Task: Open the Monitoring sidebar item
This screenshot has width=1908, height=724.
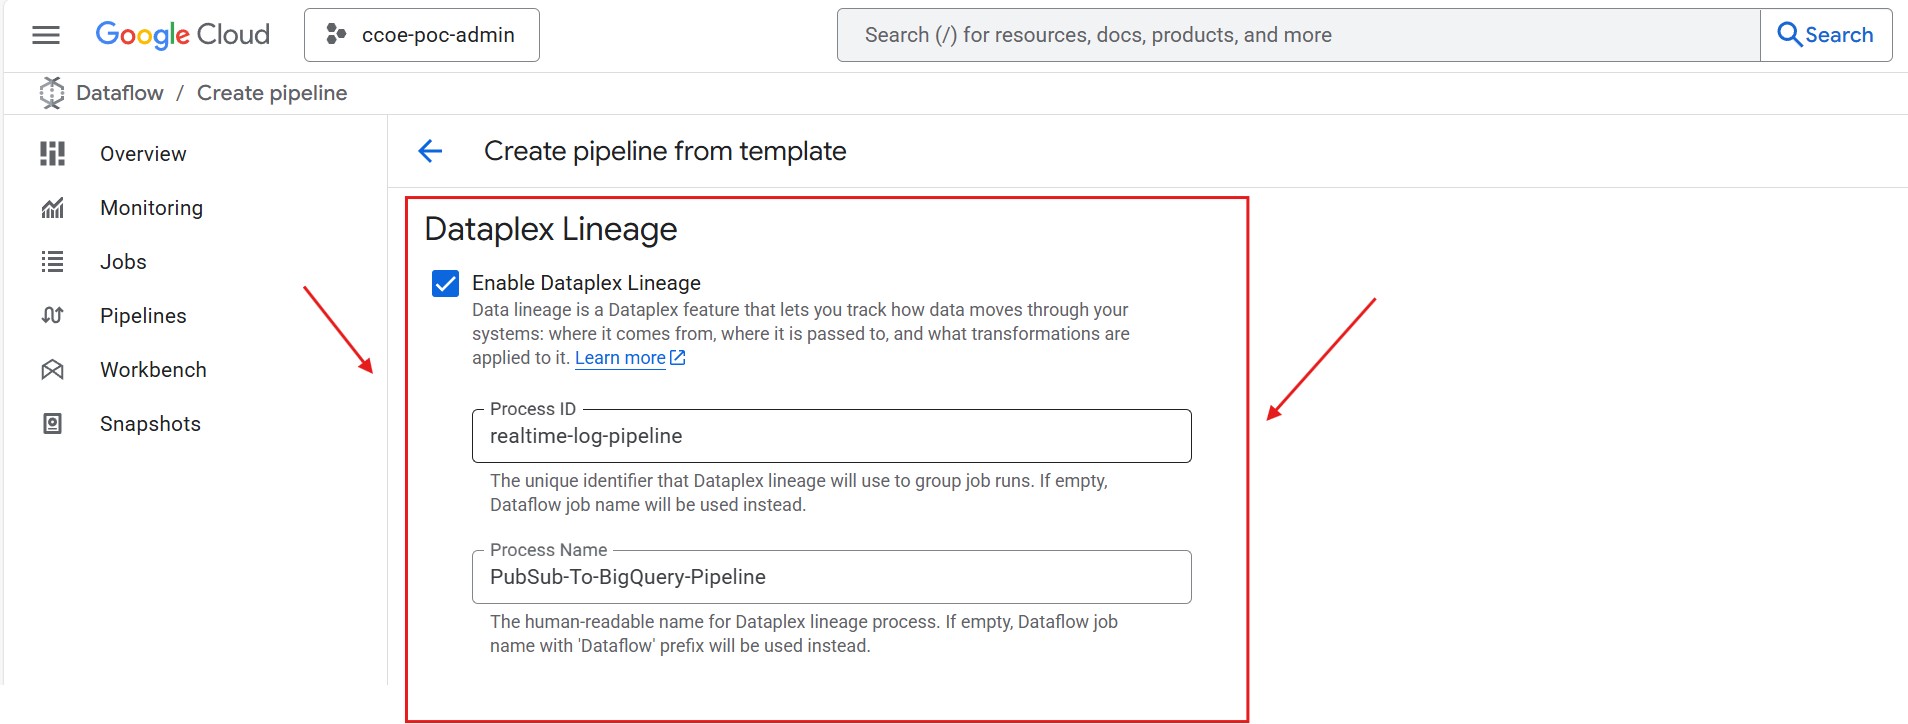Action: pos(151,208)
